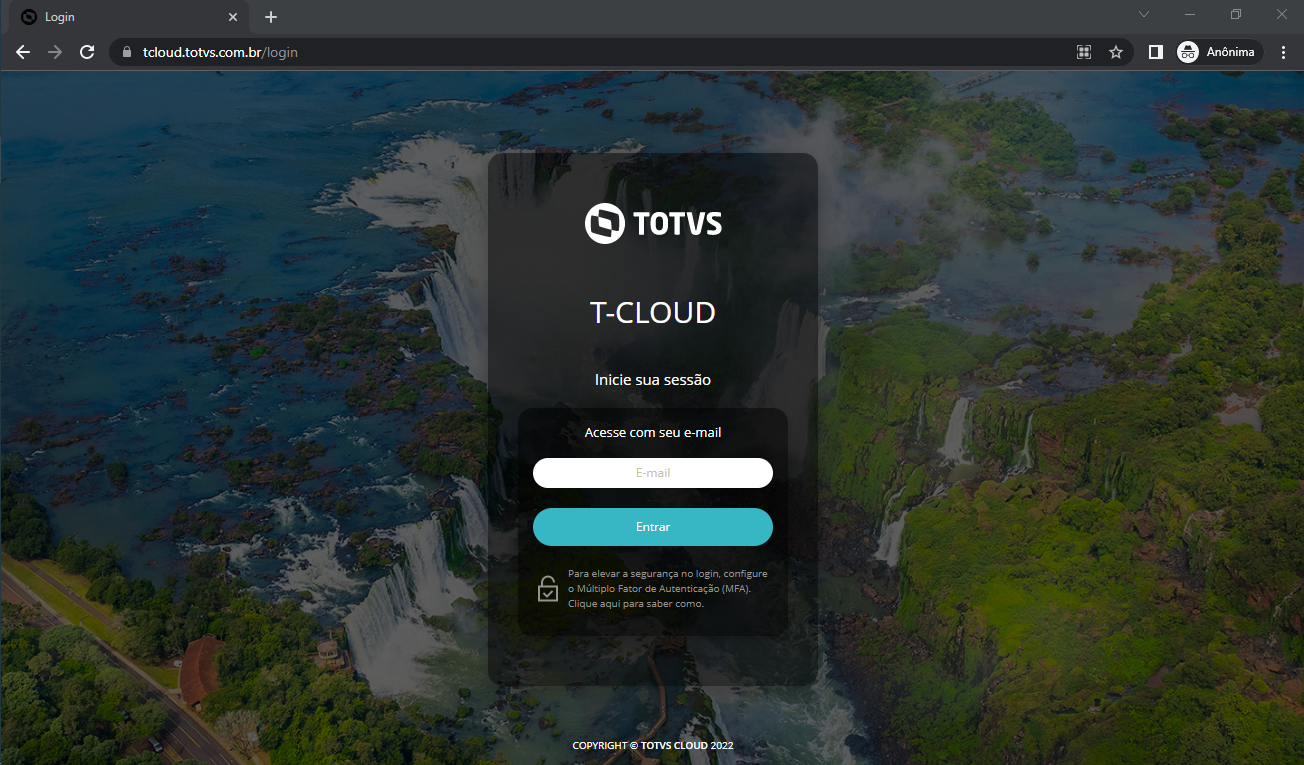
Task: Open the tab search dropdown chevron
Action: tap(1145, 14)
